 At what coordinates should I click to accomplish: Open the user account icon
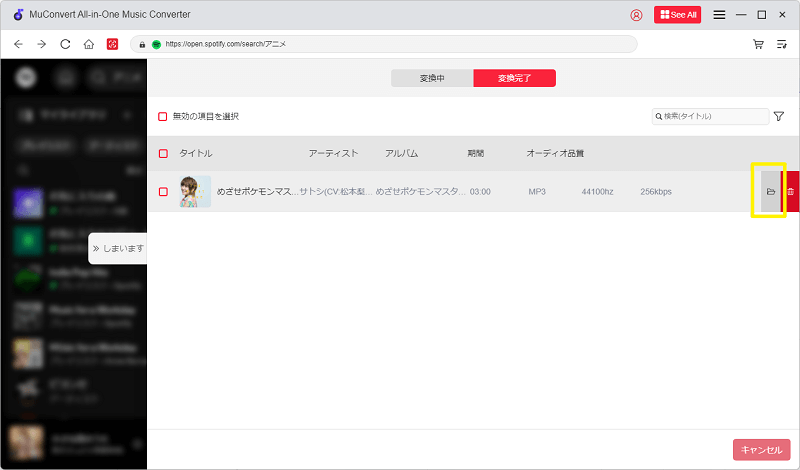coord(636,15)
